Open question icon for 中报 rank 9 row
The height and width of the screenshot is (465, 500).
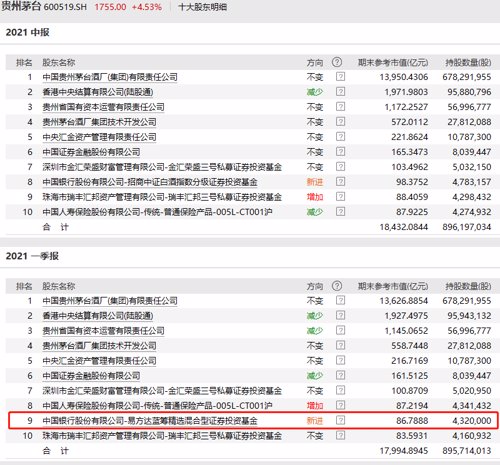(x=340, y=197)
